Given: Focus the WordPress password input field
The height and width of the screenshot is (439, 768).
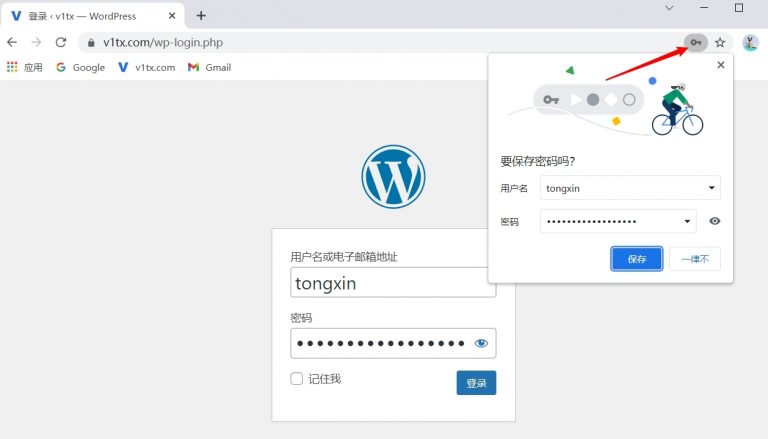Looking at the screenshot, I should 393,343.
